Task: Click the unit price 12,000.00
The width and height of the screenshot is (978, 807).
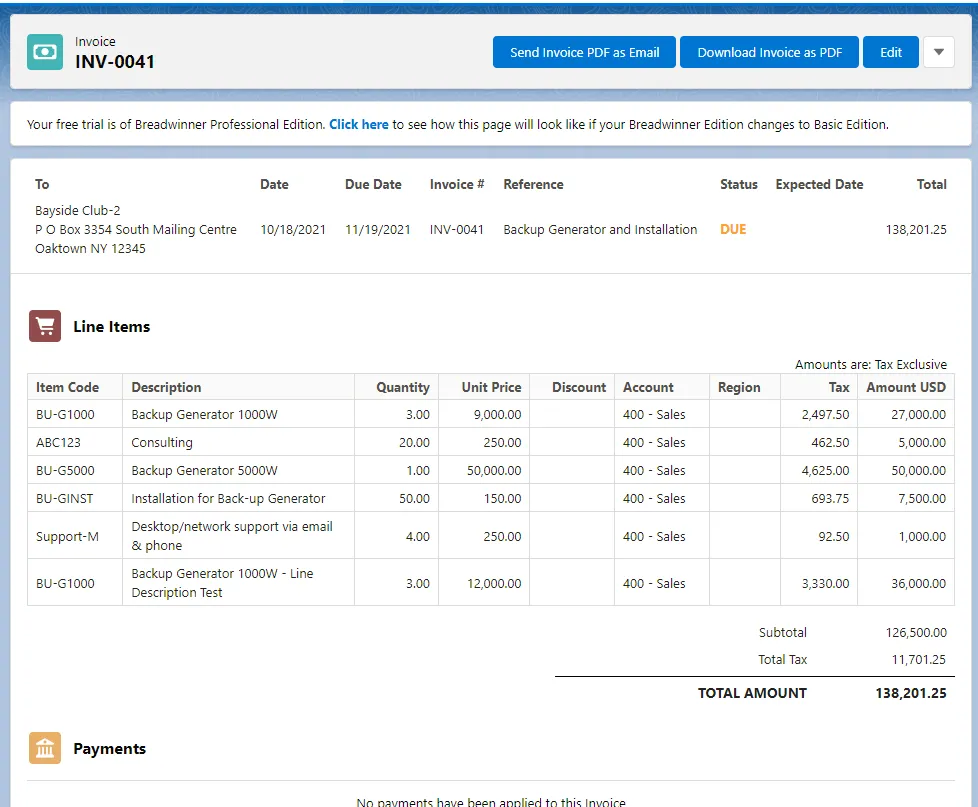Action: click(x=494, y=584)
